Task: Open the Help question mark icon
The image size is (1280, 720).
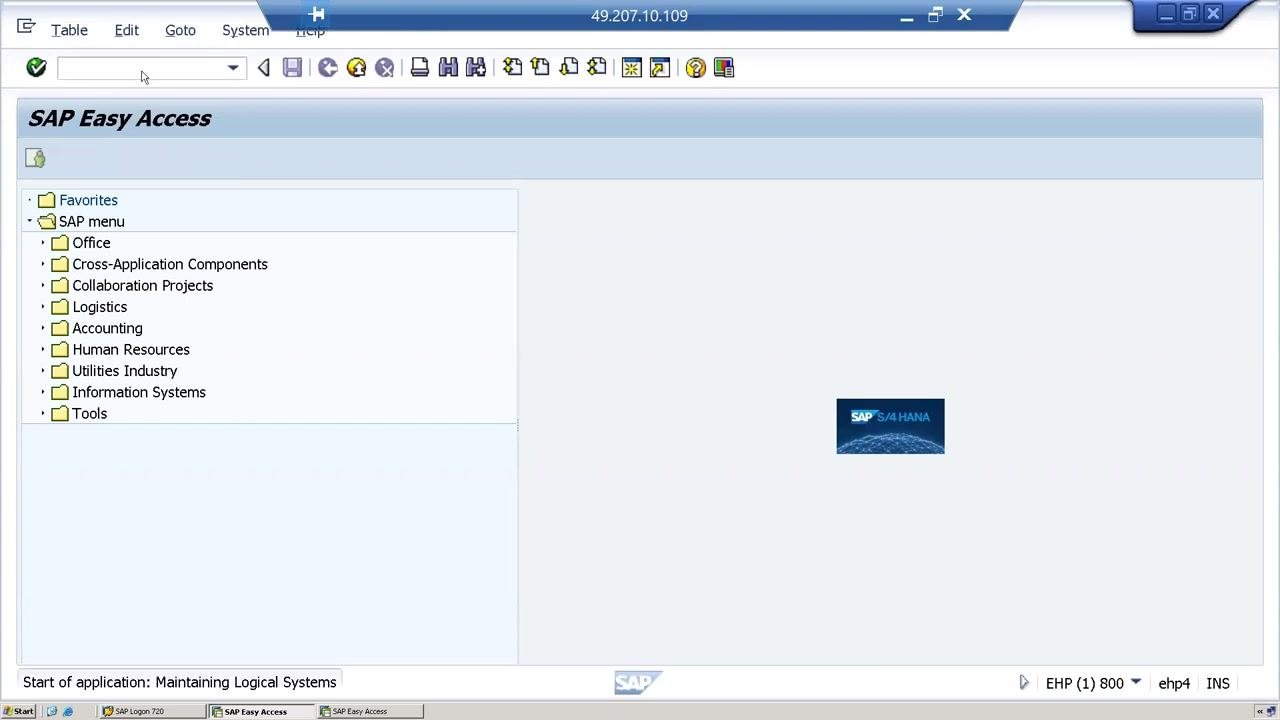Action: click(x=696, y=68)
